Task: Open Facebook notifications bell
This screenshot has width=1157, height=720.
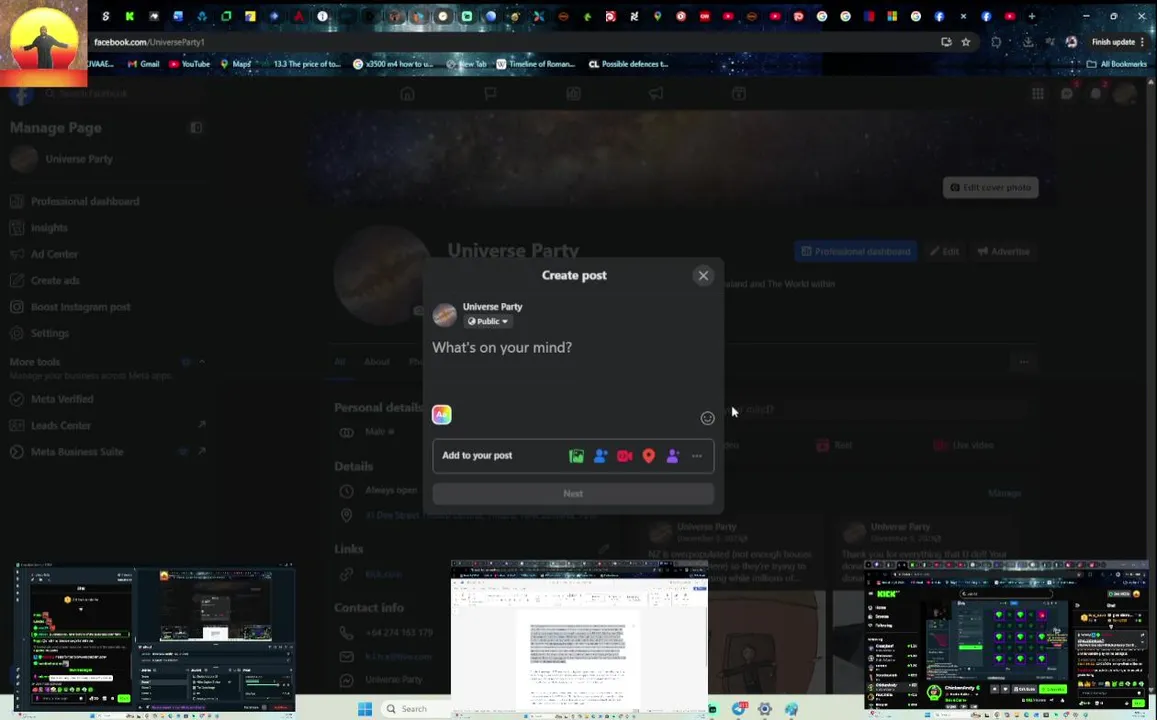Action: tap(1096, 94)
